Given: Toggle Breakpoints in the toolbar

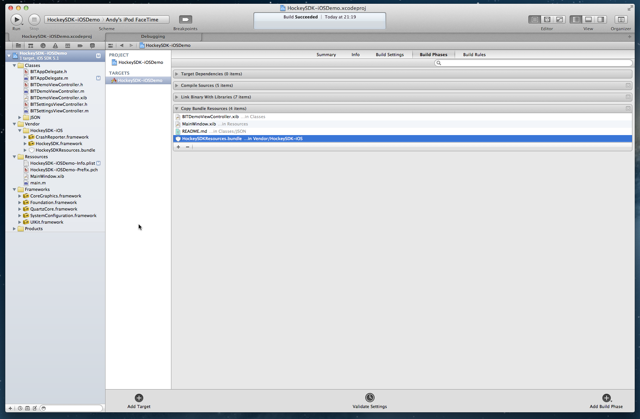Looking at the screenshot, I should click(x=185, y=20).
